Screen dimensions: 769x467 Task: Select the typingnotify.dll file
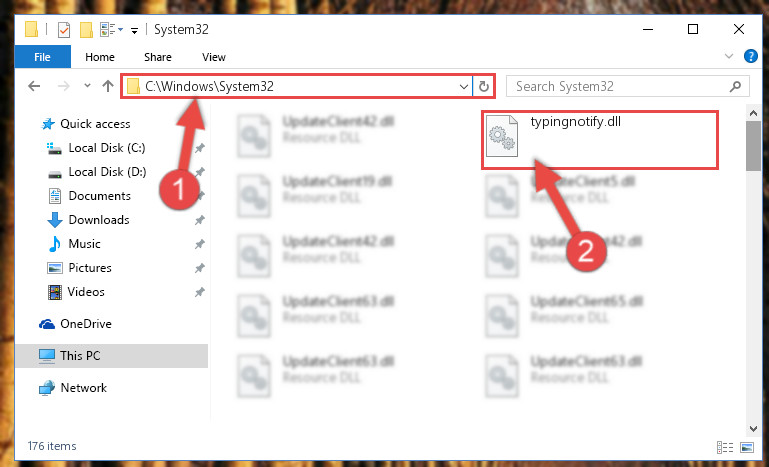pos(600,140)
